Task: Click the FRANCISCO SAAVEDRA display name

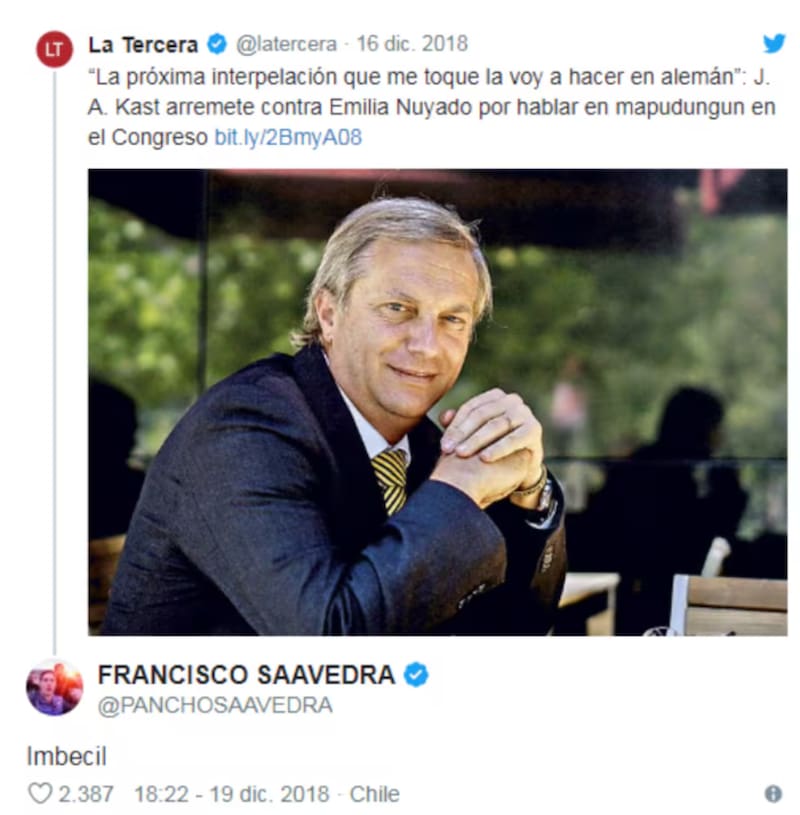Action: 246,675
